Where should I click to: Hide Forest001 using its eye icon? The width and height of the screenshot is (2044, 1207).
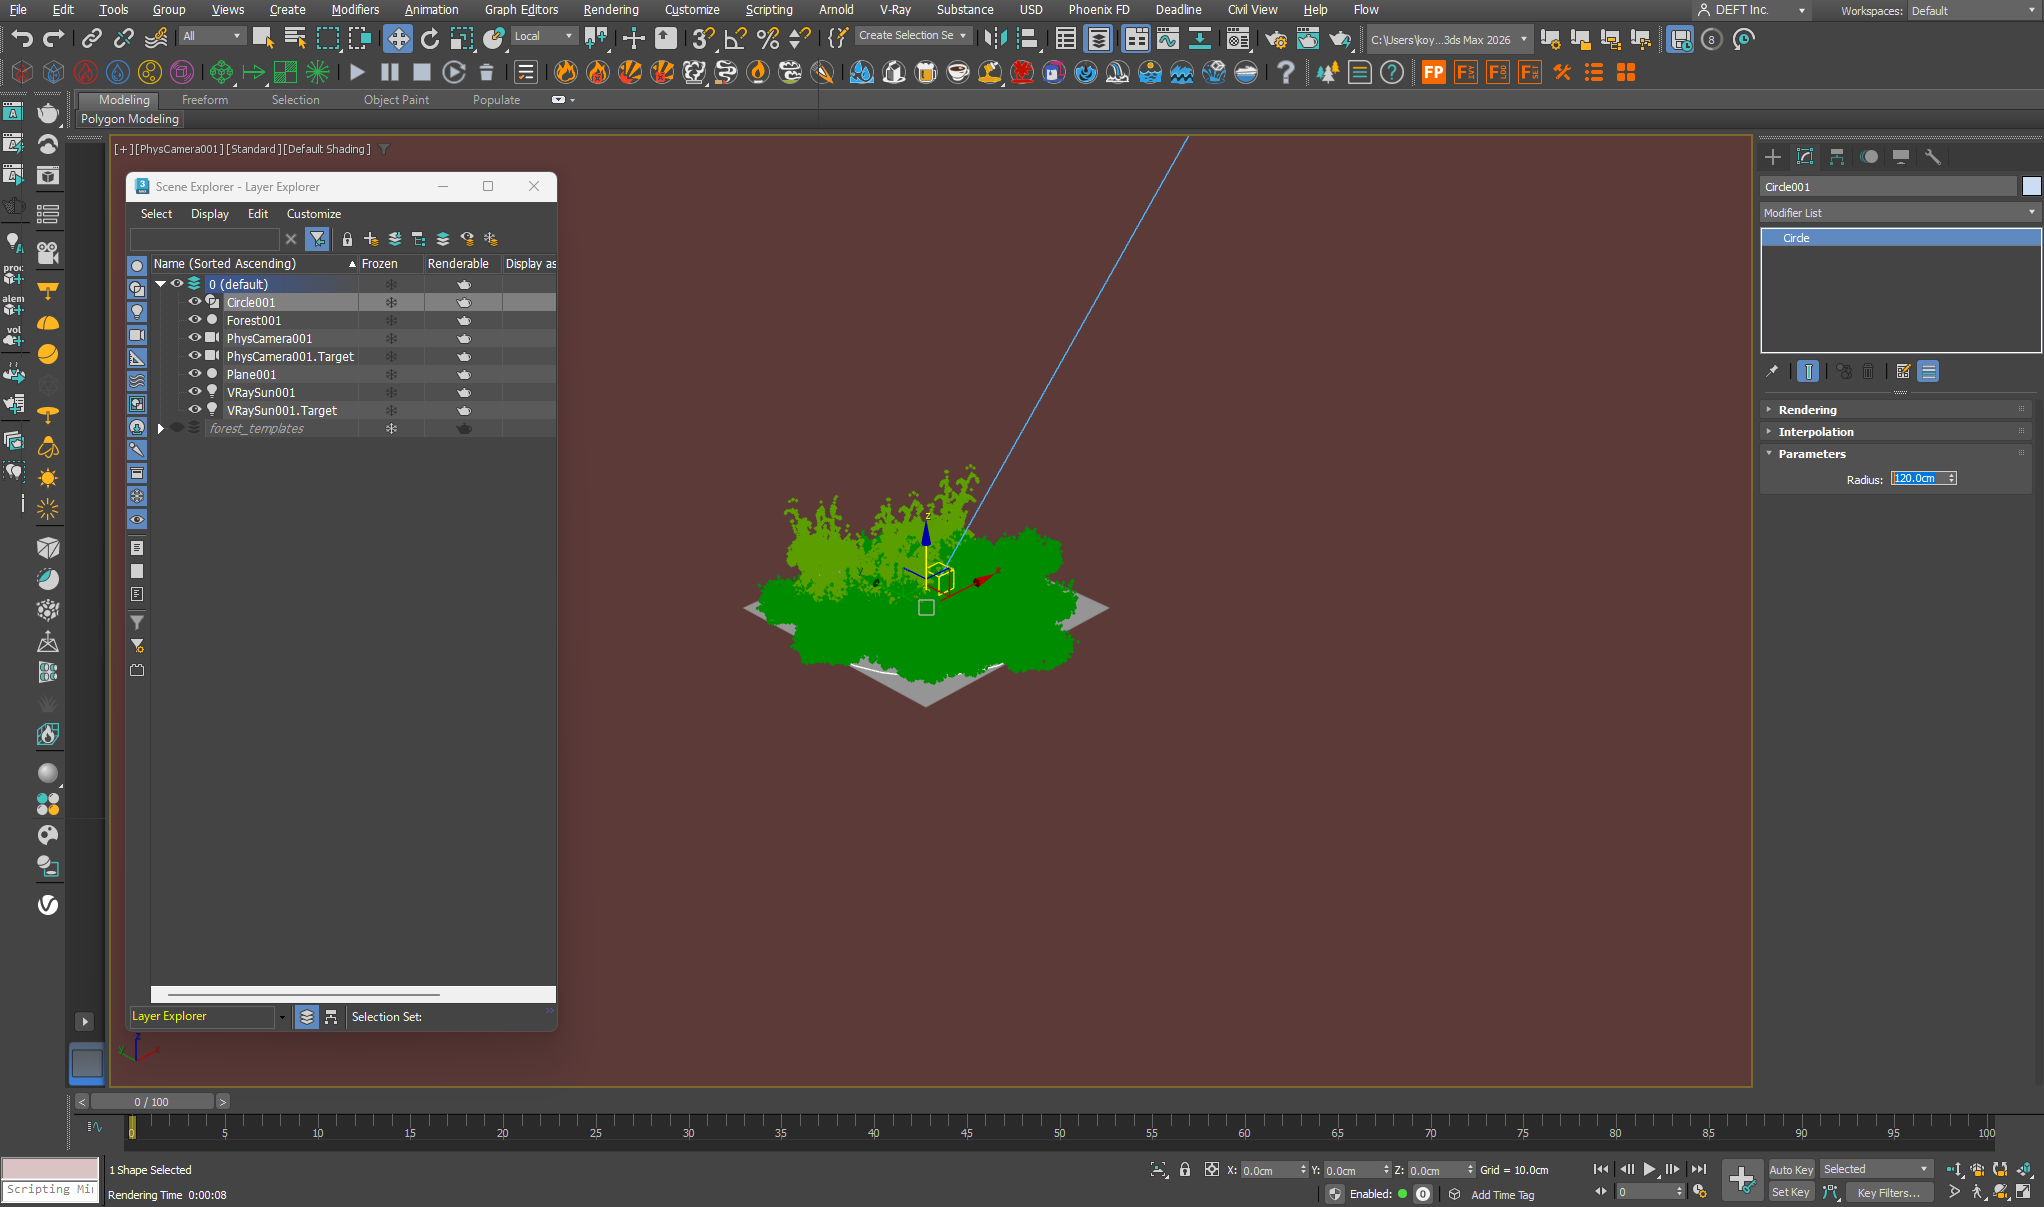(x=195, y=320)
